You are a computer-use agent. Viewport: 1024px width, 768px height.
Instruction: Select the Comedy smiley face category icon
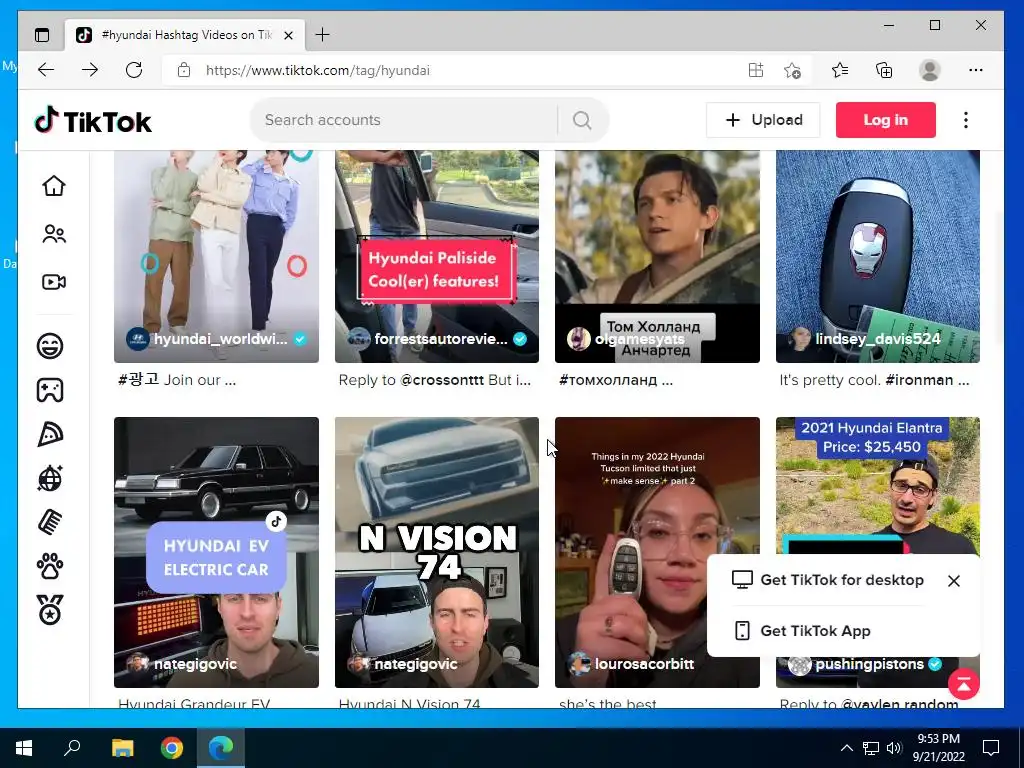[x=50, y=345]
